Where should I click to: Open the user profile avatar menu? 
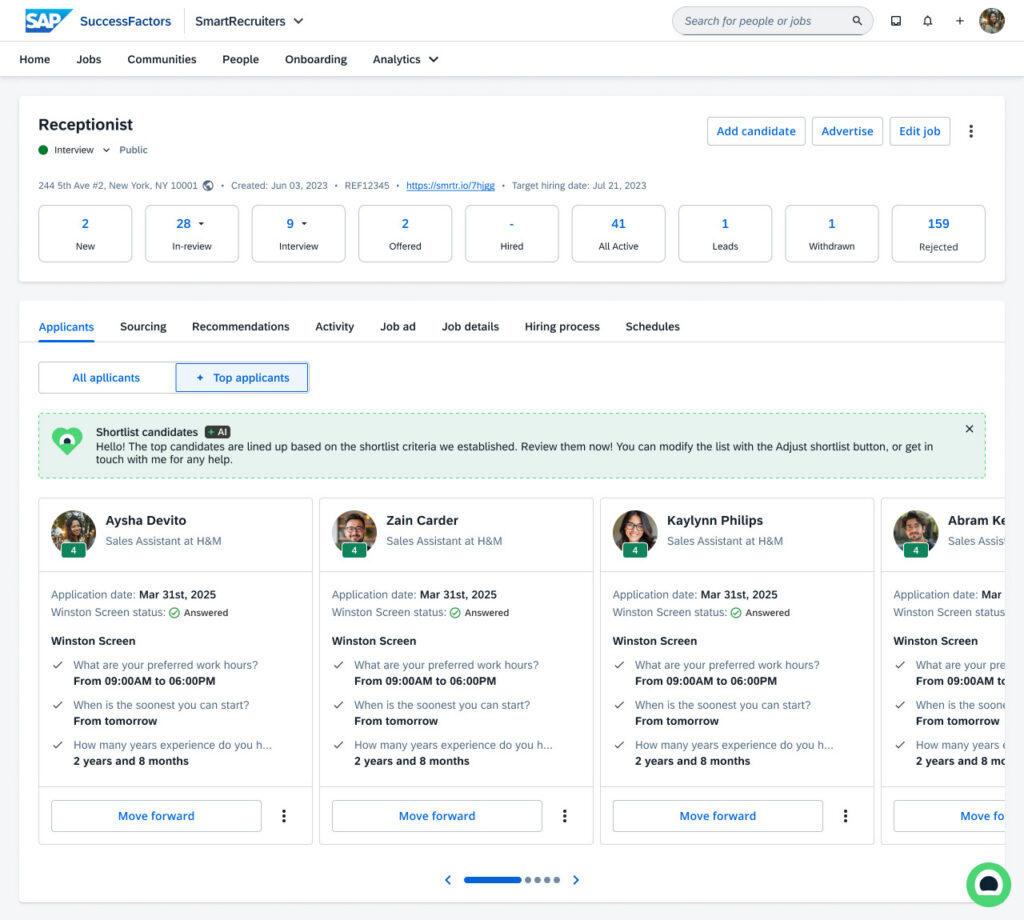[x=992, y=21]
